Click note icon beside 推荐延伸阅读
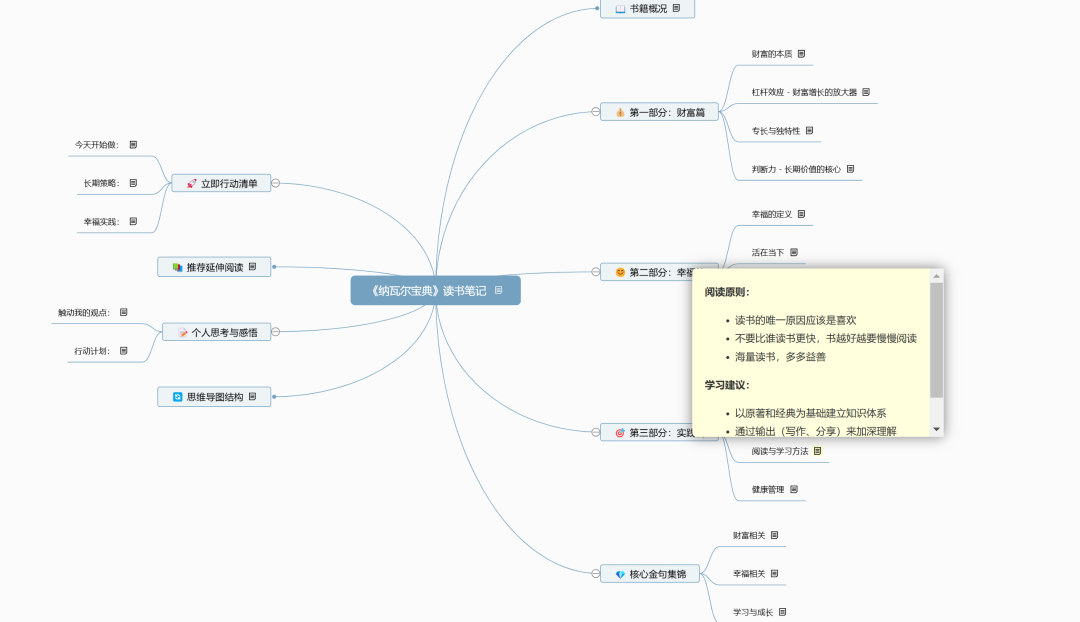Viewport: 1080px width, 622px height. [253, 267]
